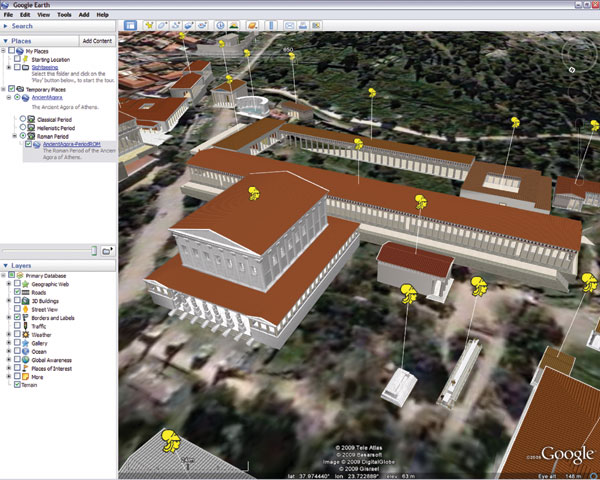Enable the 3D Buildings layer checkbox
The height and width of the screenshot is (480, 600).
(15, 300)
